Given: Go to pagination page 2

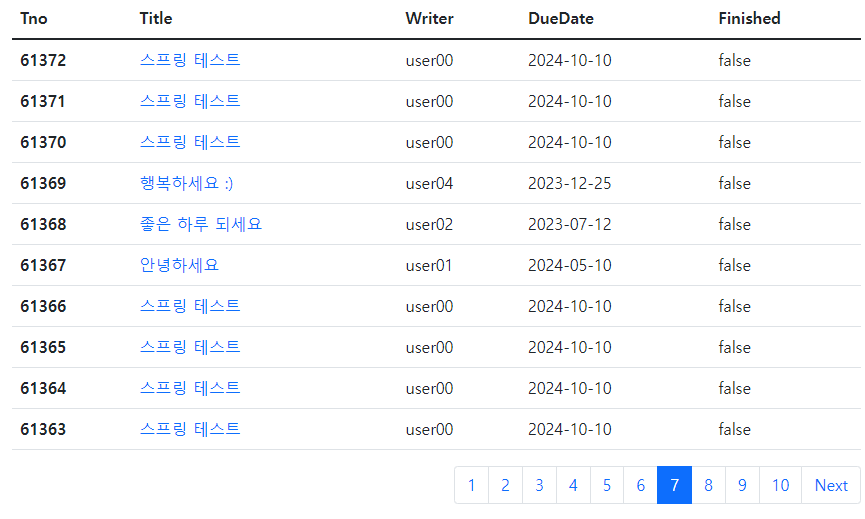Looking at the screenshot, I should pyautogui.click(x=505, y=485).
